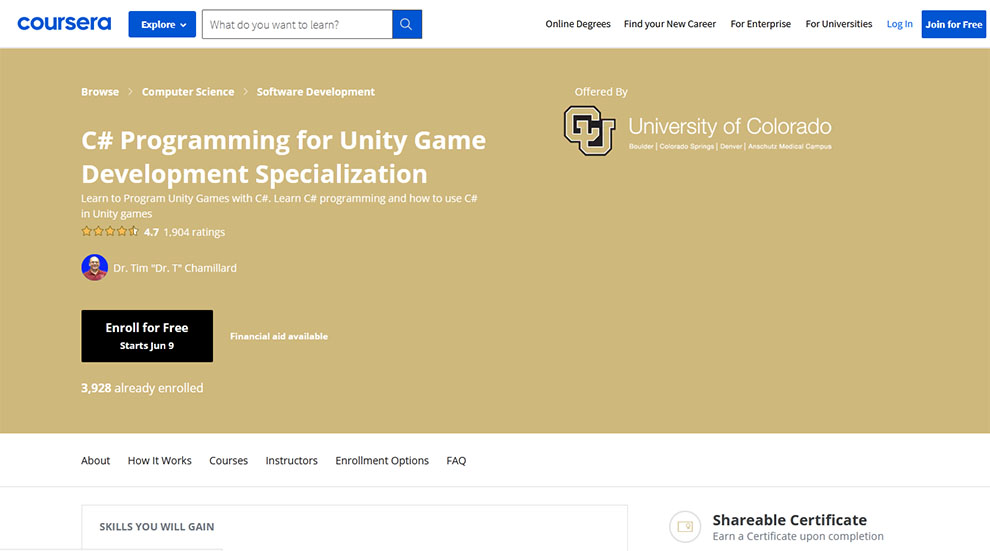Open Computer Science breadcrumb
Viewport: 990px width, 551px height.
(188, 92)
